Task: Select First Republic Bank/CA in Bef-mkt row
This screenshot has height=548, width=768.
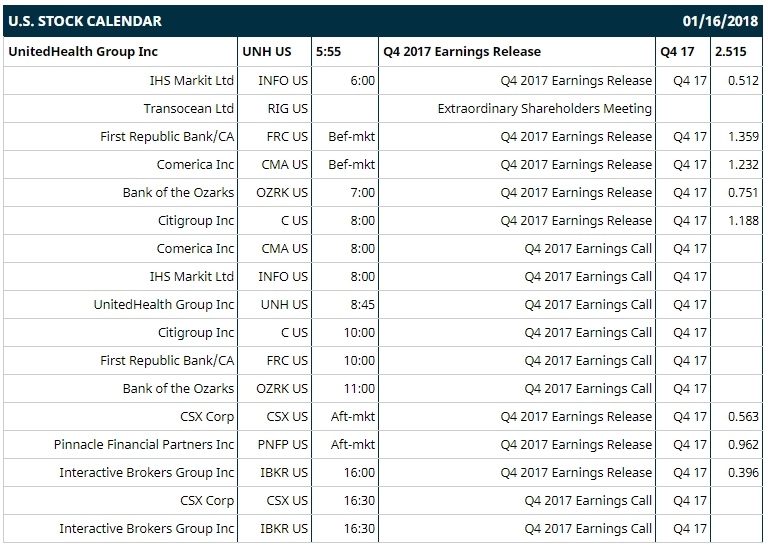Action: pos(167,136)
